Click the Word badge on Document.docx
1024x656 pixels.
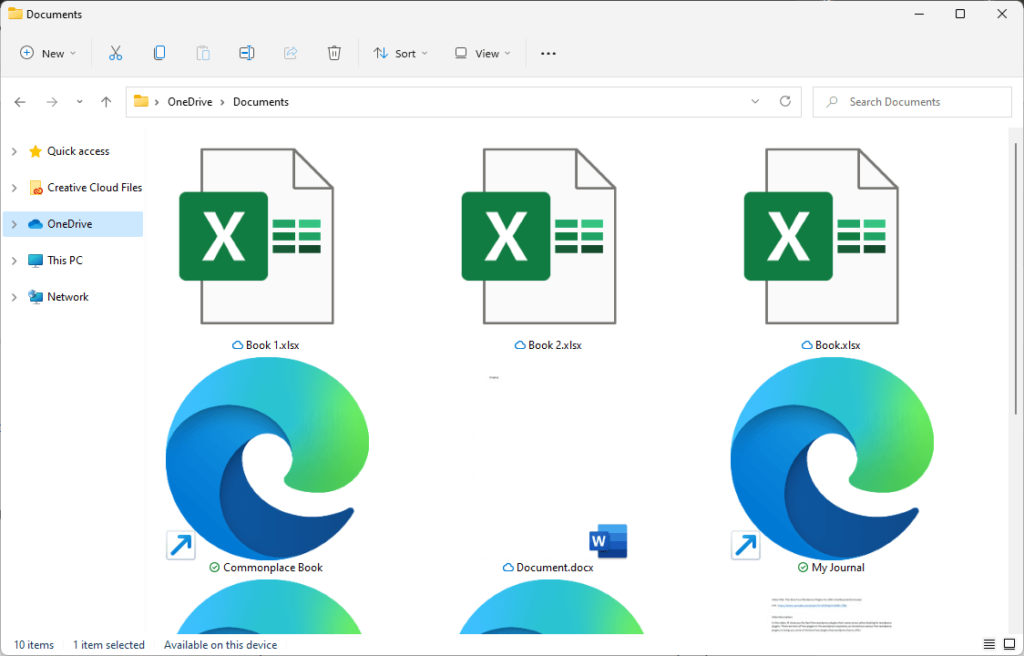[608, 541]
